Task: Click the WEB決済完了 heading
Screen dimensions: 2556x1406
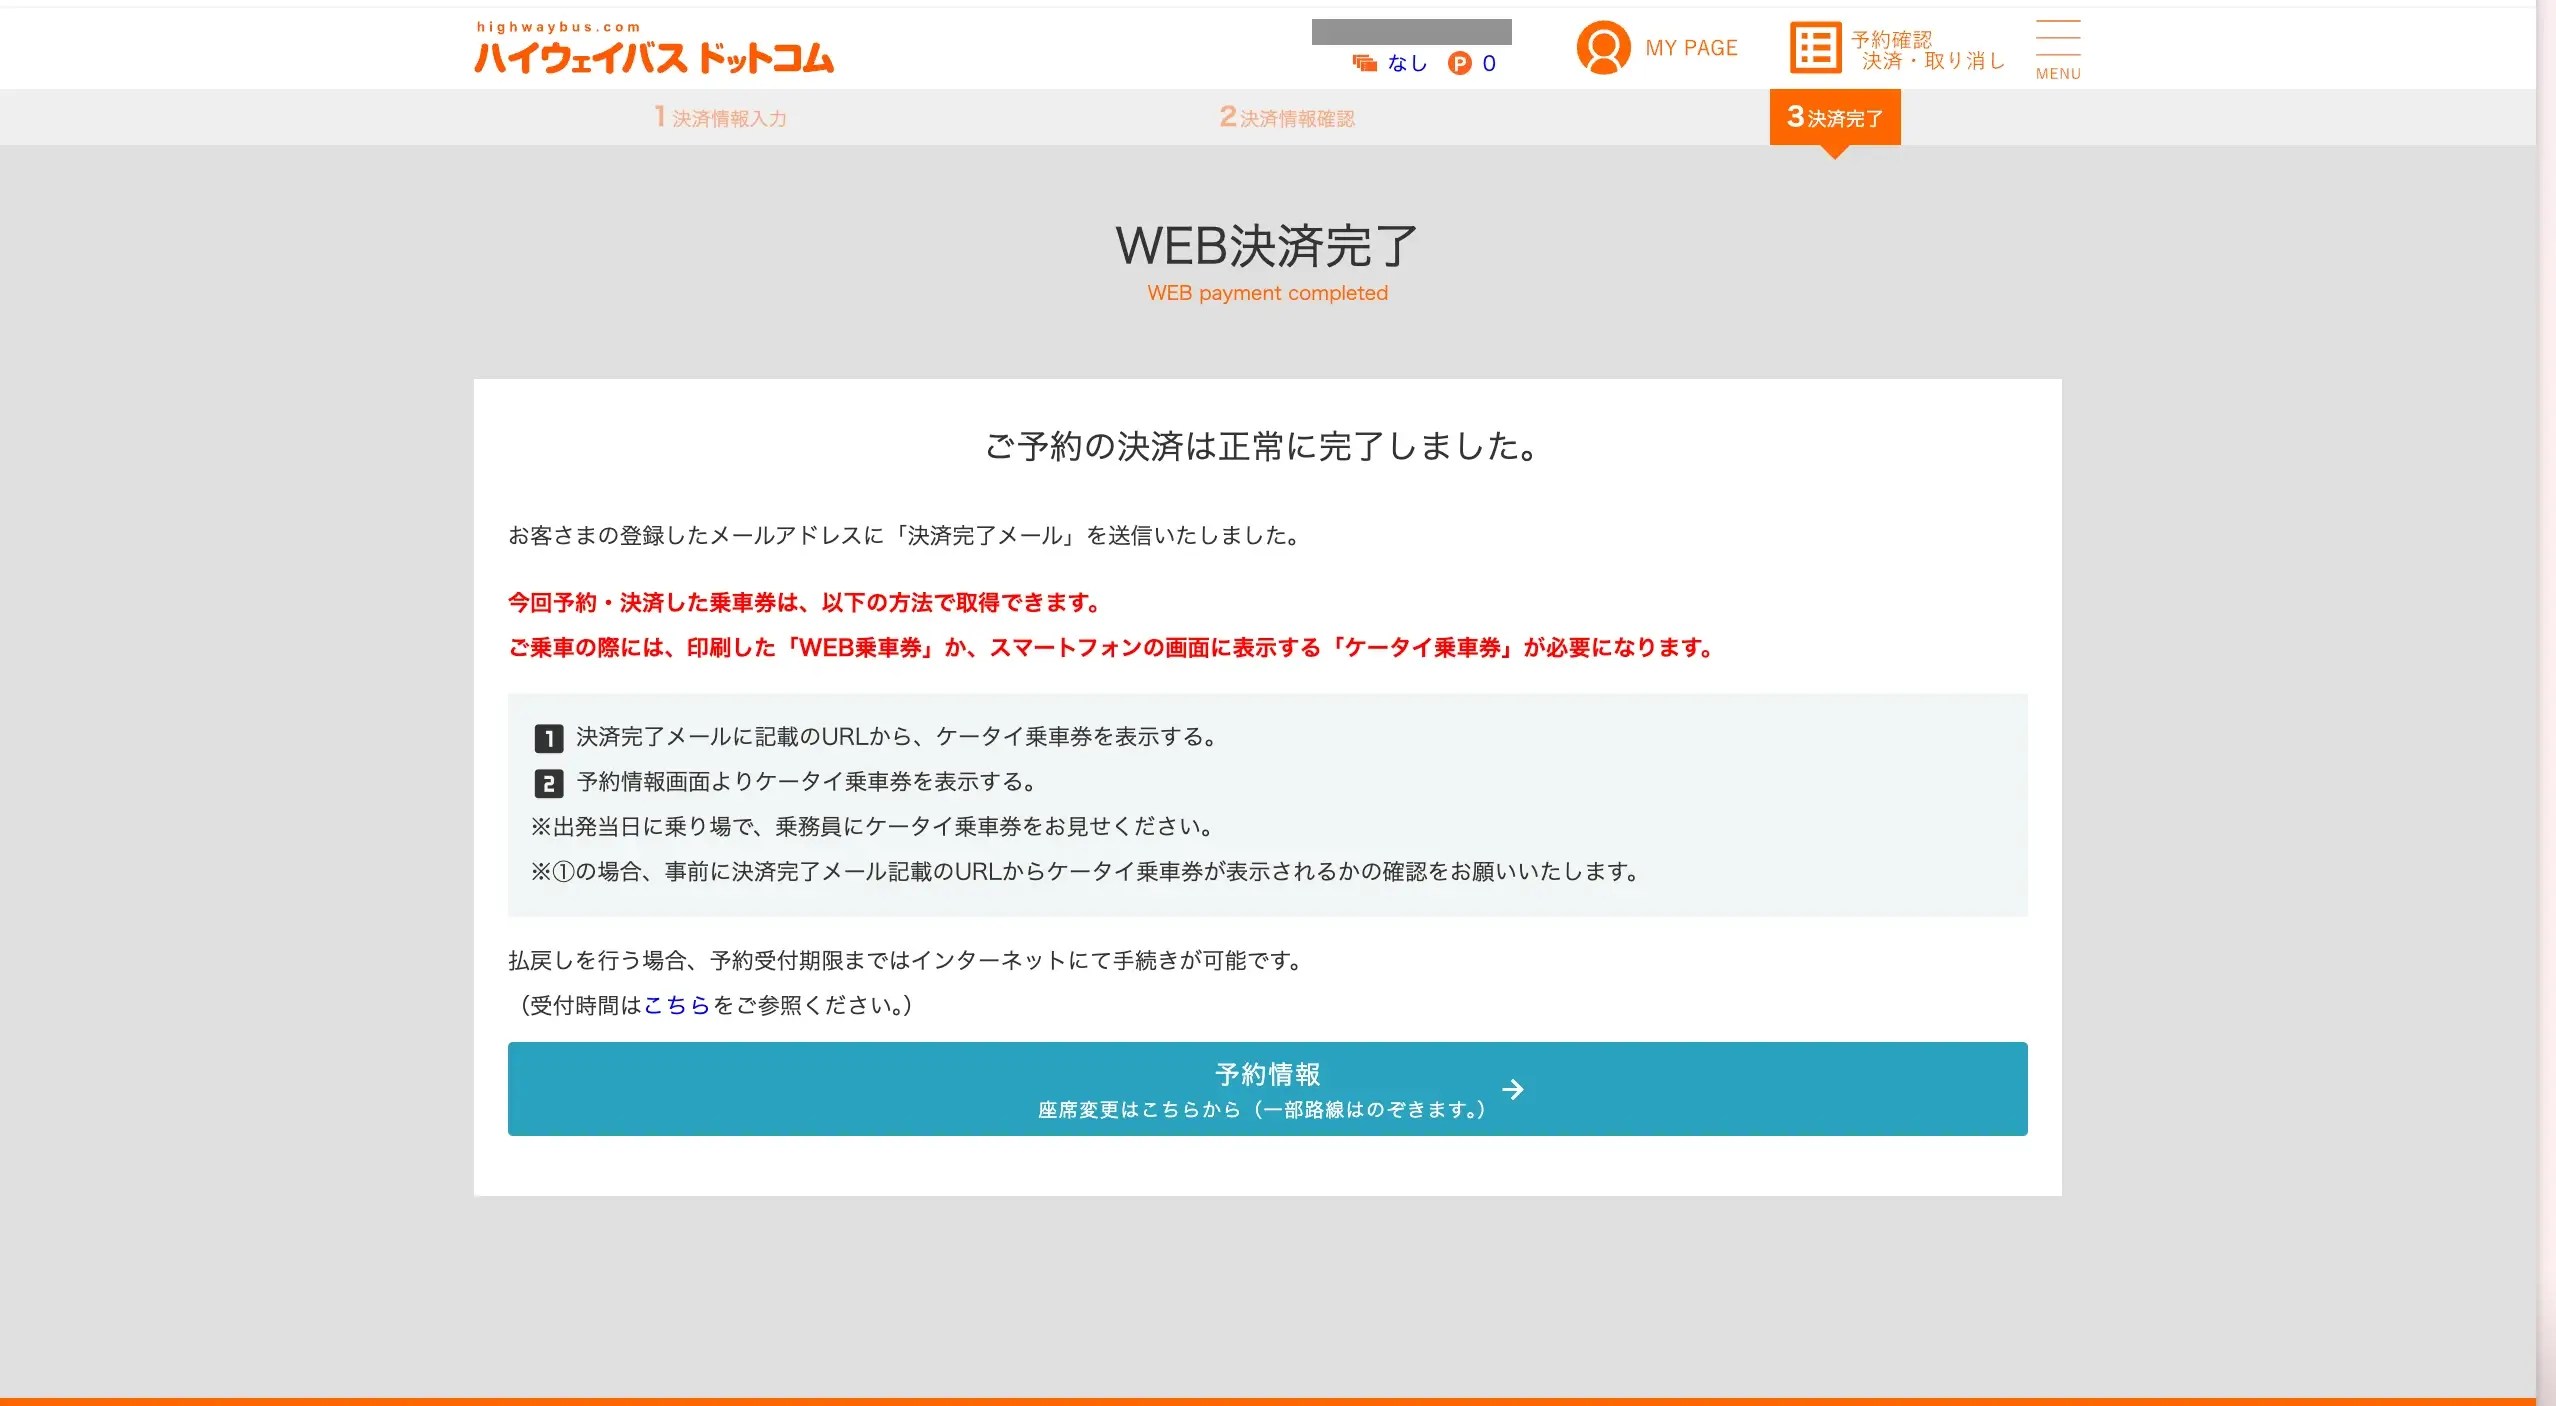Action: (1266, 246)
